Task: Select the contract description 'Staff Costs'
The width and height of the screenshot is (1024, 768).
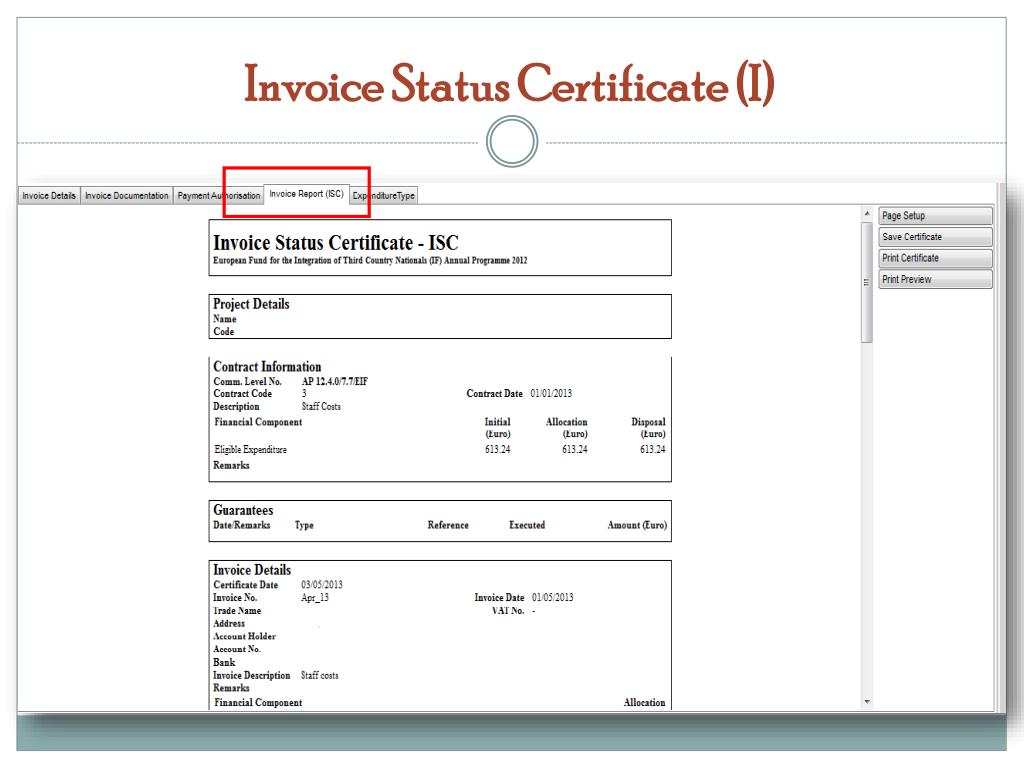Action: (x=321, y=406)
